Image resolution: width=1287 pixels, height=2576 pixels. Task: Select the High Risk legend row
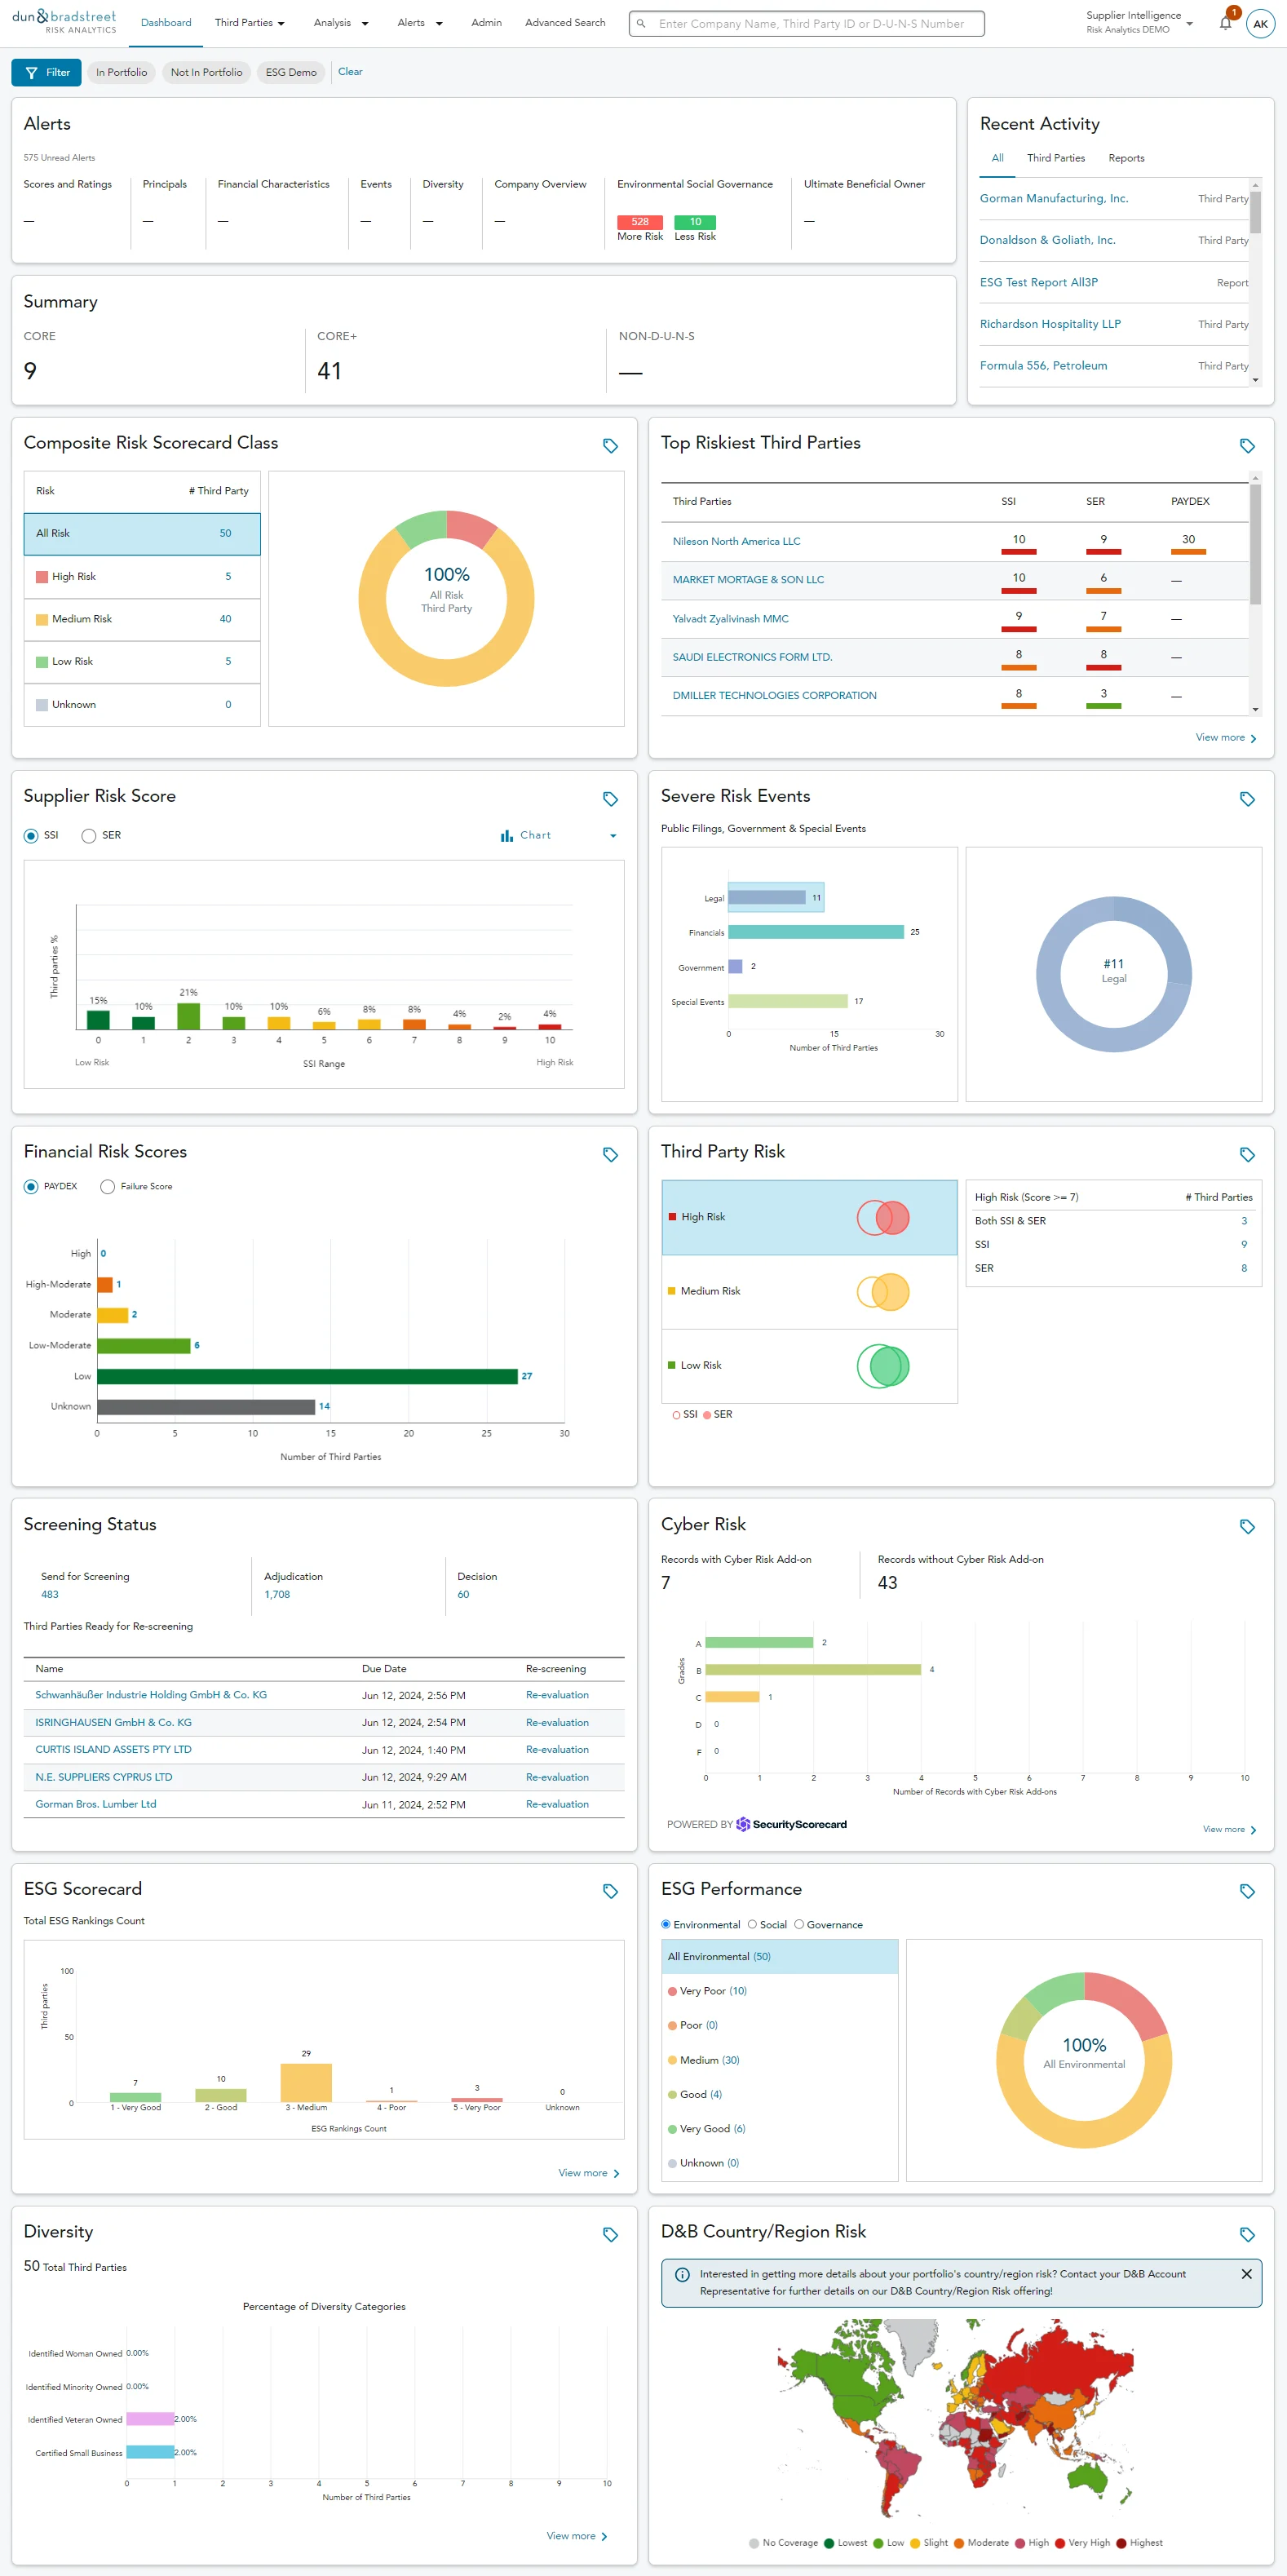coord(142,576)
